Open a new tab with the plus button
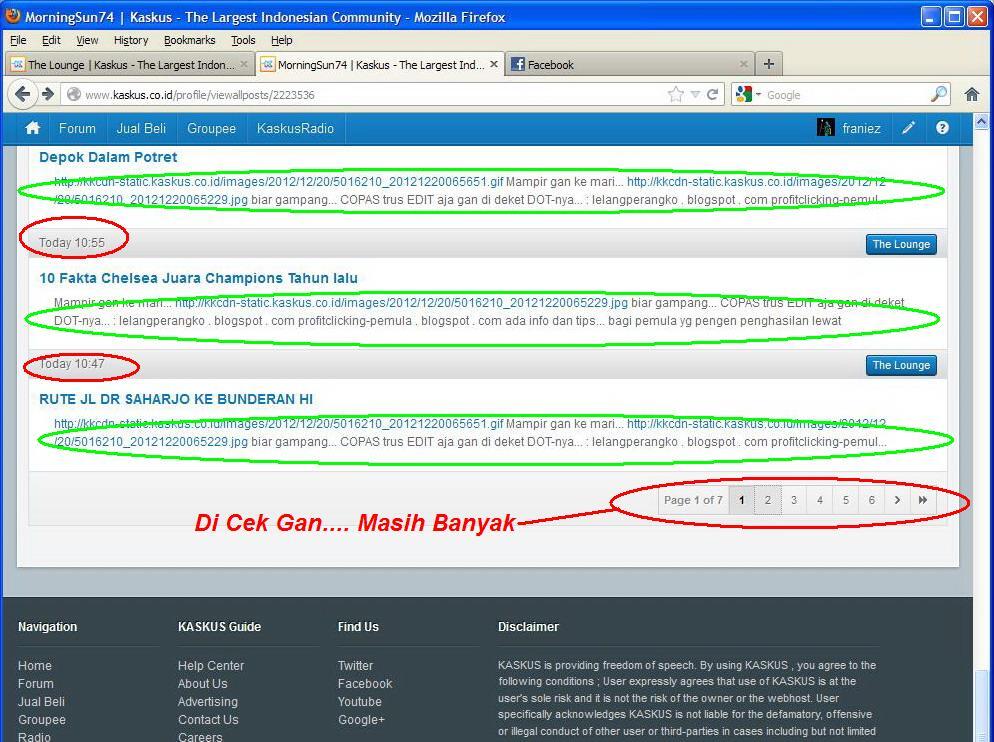 769,64
